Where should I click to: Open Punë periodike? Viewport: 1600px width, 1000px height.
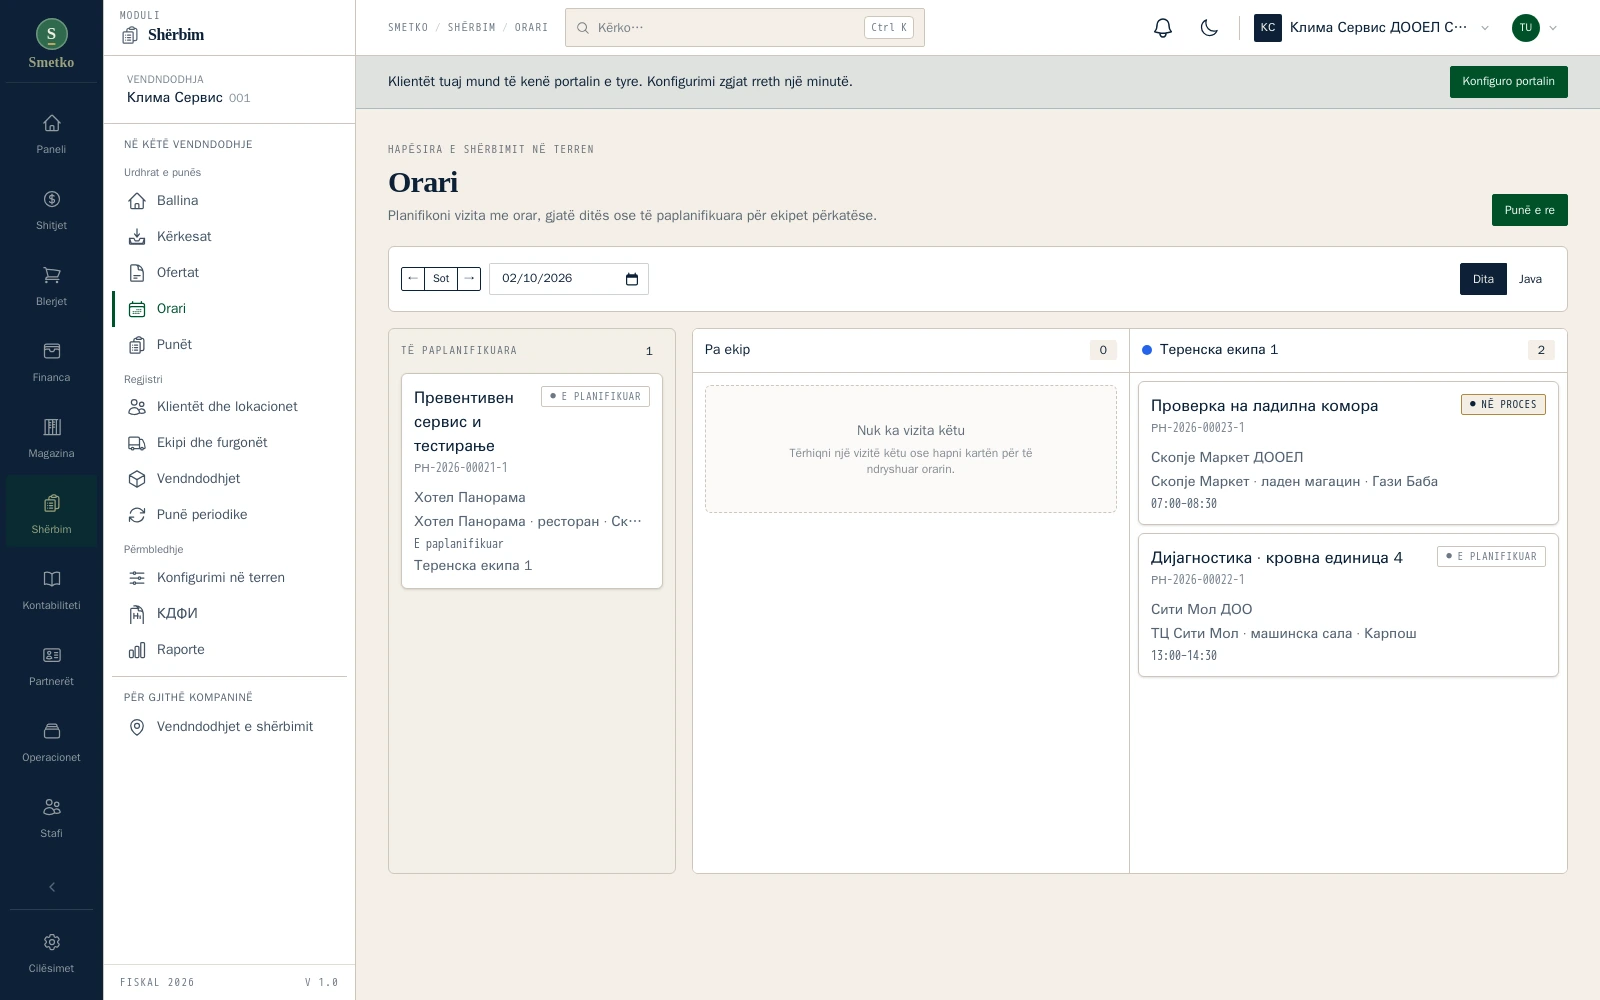click(229, 515)
